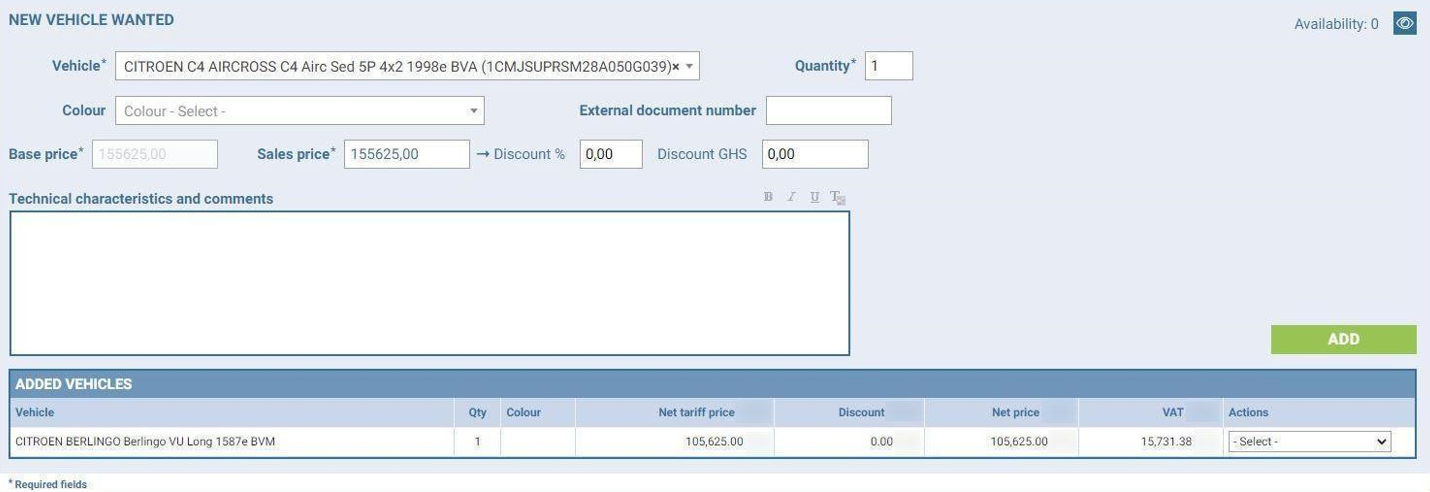1430x492 pixels.
Task: Click the 0.00 discount cell value
Action: coord(881,441)
